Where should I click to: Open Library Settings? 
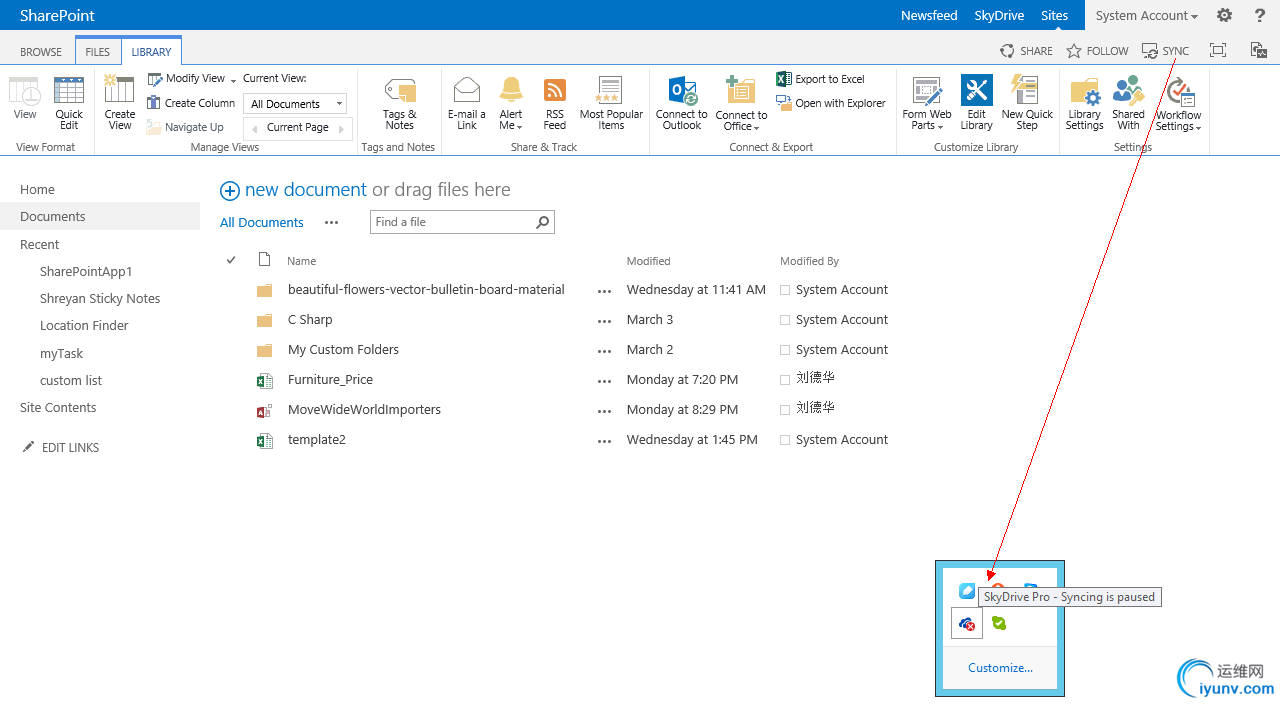pyautogui.click(x=1084, y=103)
